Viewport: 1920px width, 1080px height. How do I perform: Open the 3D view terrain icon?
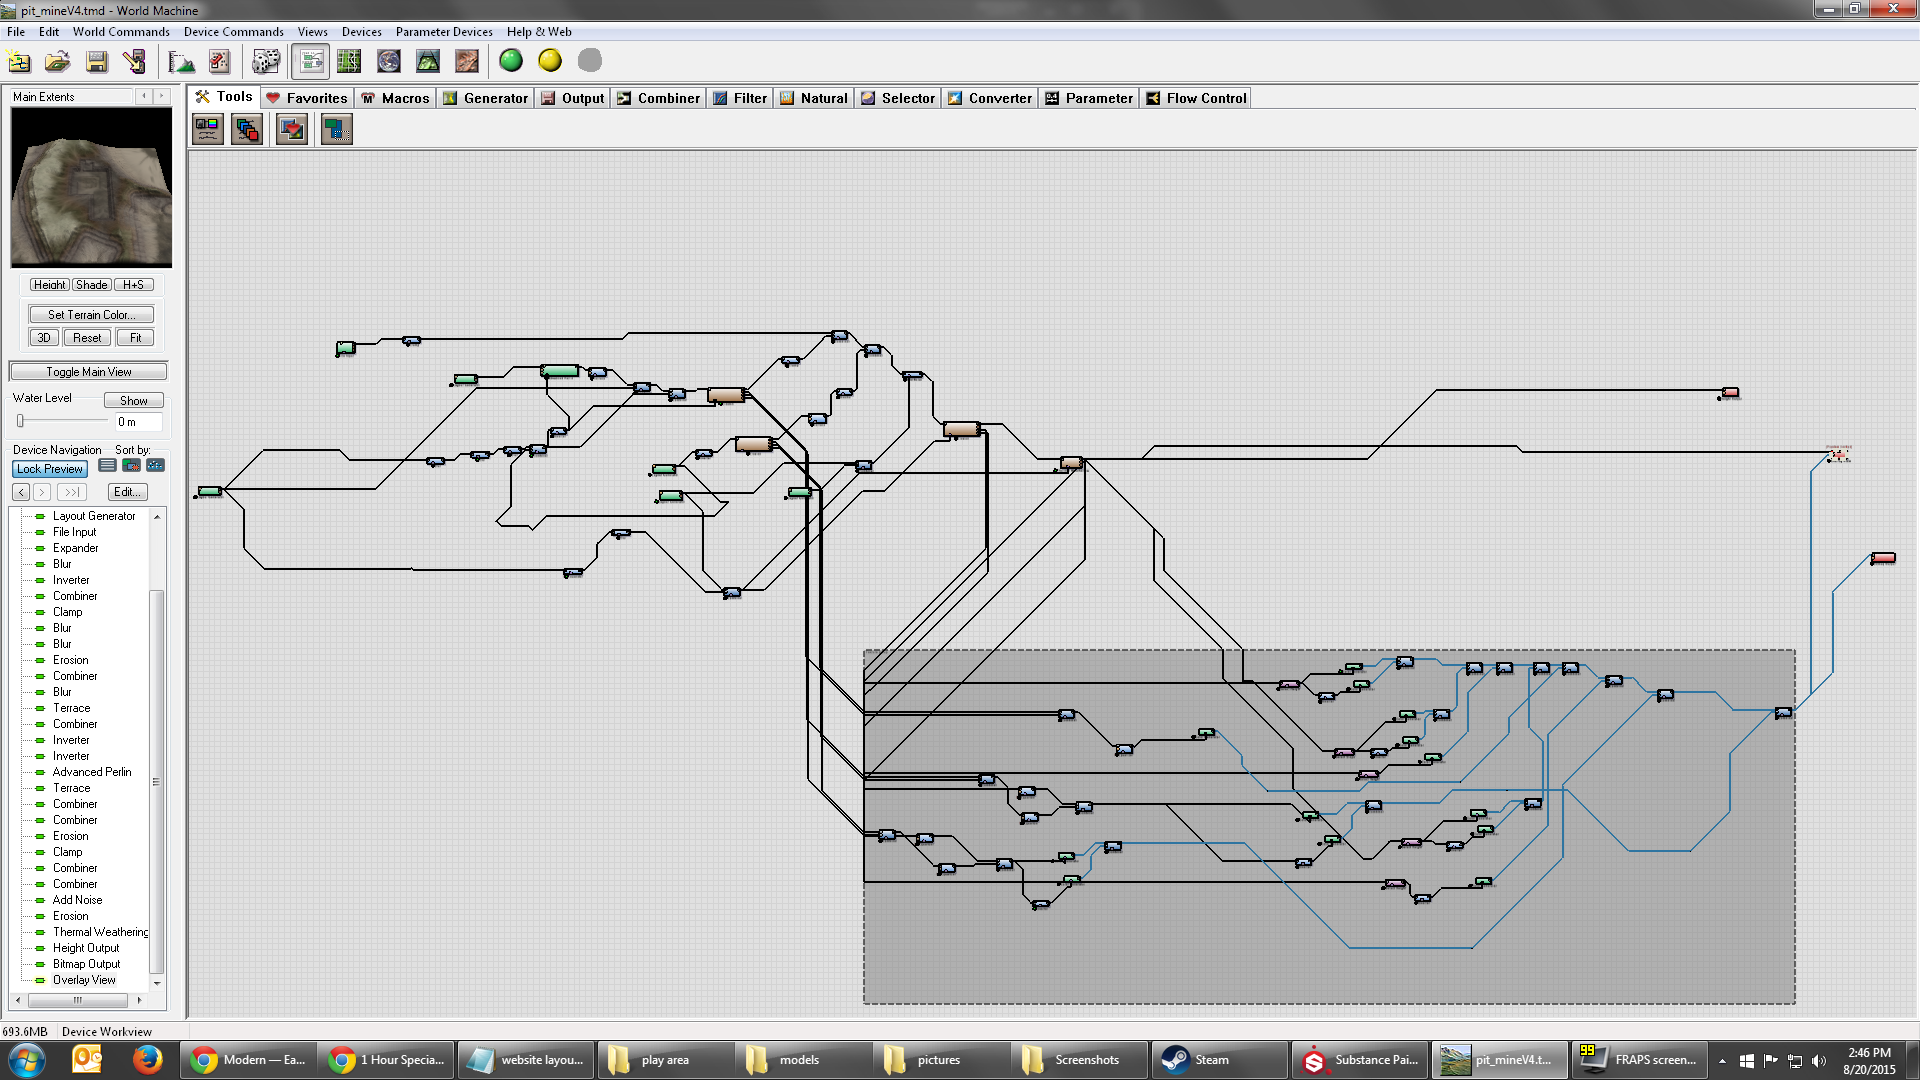tap(428, 62)
